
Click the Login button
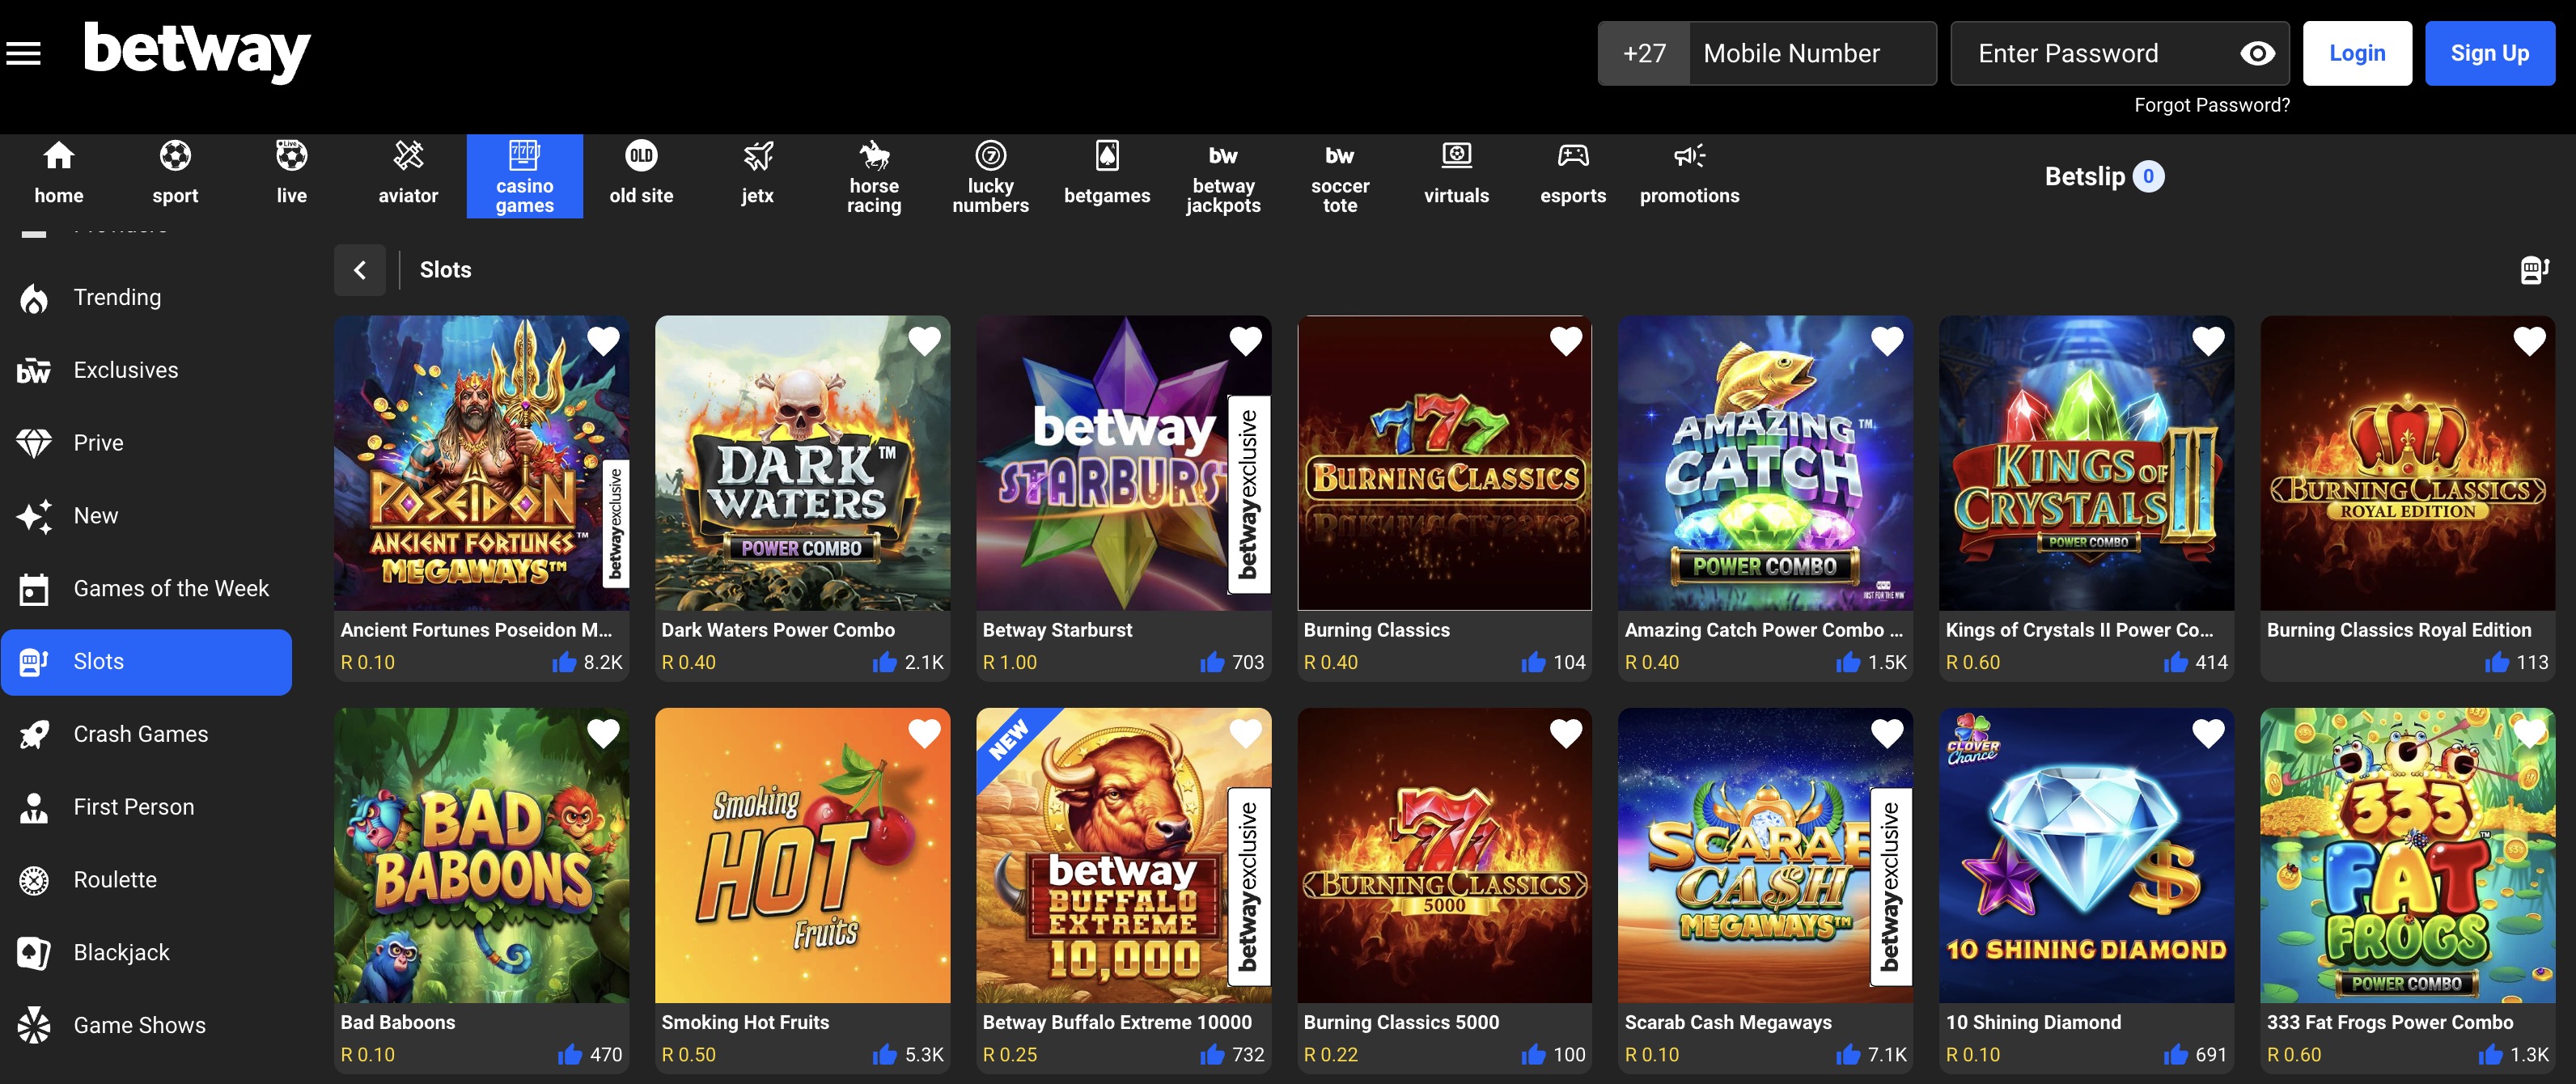[x=2357, y=54]
